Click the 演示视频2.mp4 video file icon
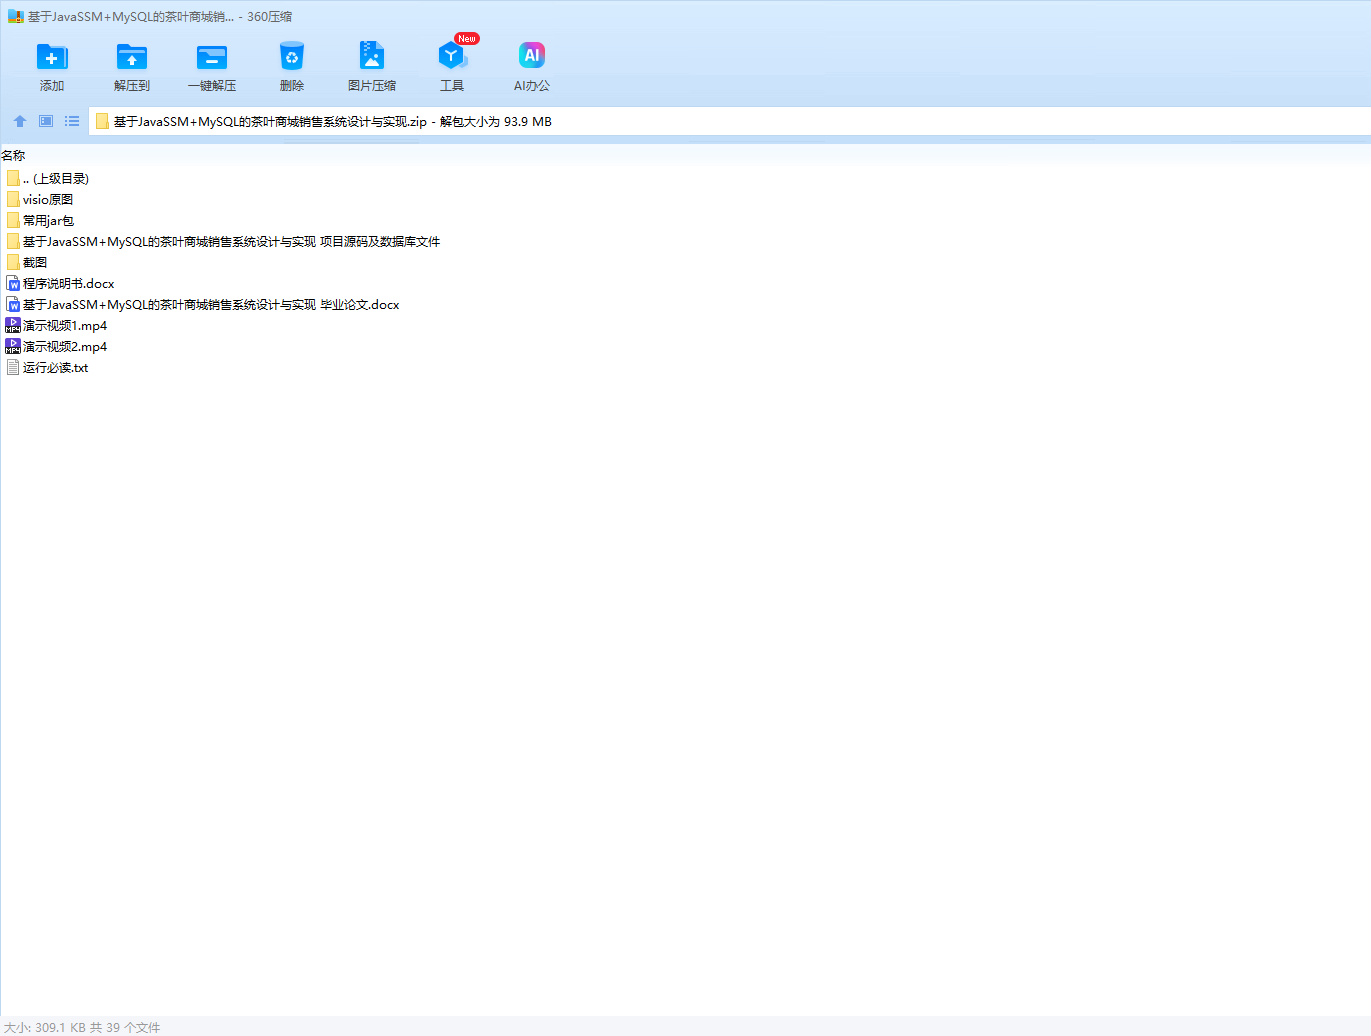 coord(13,346)
